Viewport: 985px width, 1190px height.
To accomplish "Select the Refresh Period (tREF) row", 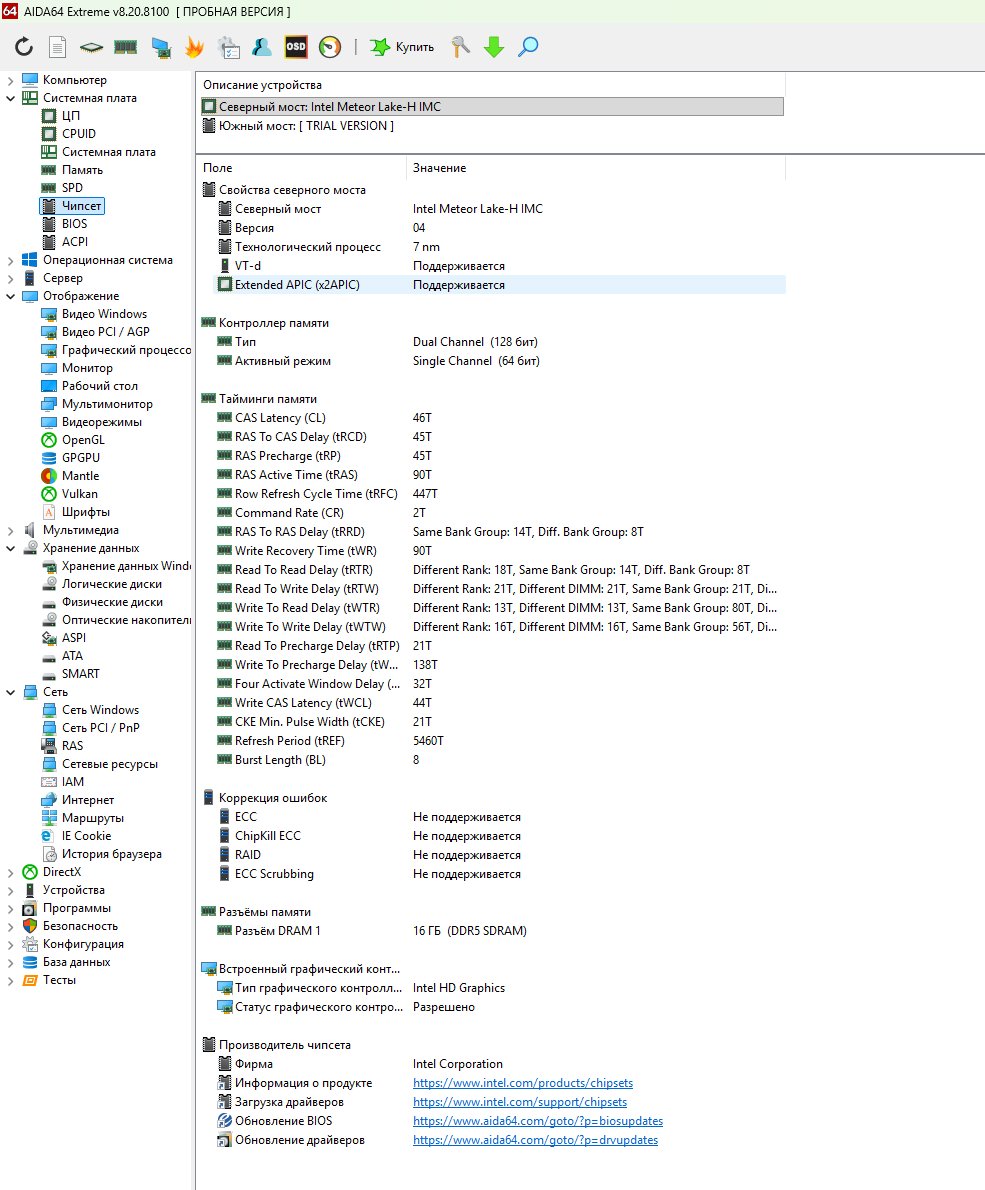I will pyautogui.click(x=500, y=741).
